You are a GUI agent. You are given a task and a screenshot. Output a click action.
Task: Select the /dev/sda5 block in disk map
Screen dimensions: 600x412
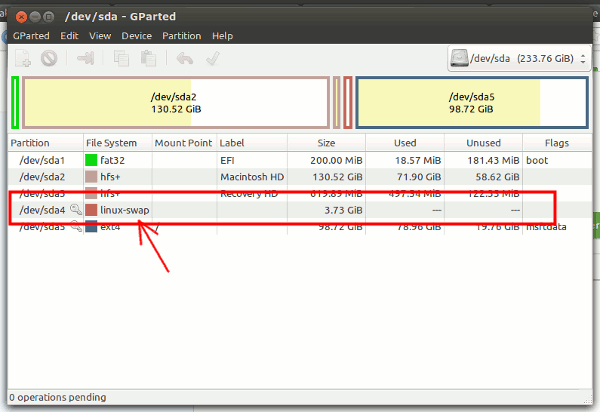(x=471, y=103)
